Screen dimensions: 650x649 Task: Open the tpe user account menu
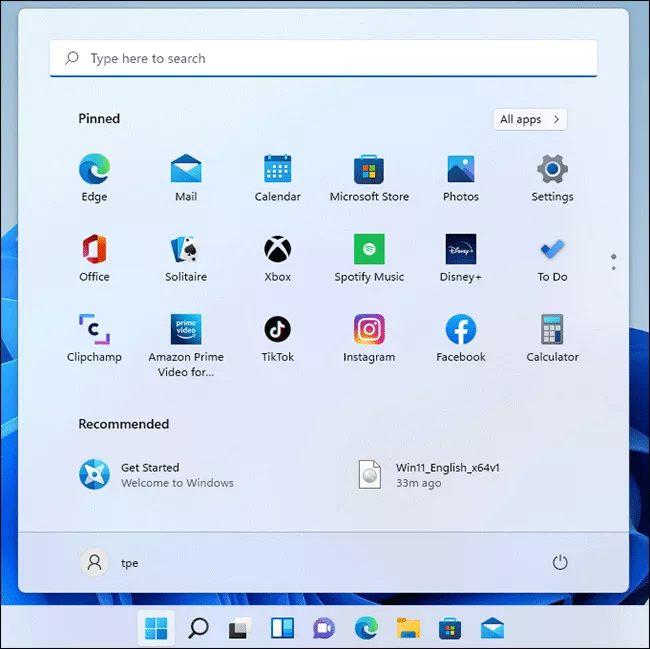click(x=109, y=562)
